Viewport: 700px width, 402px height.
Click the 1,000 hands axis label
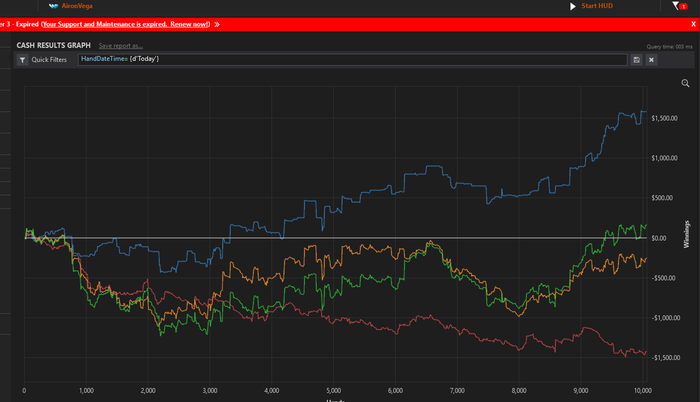pos(86,390)
